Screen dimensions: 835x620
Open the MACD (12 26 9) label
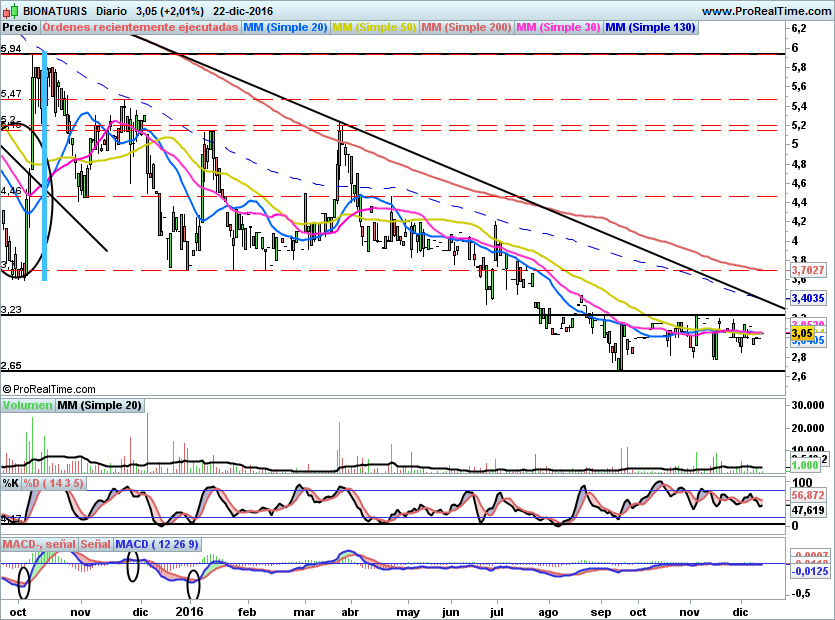(157, 544)
